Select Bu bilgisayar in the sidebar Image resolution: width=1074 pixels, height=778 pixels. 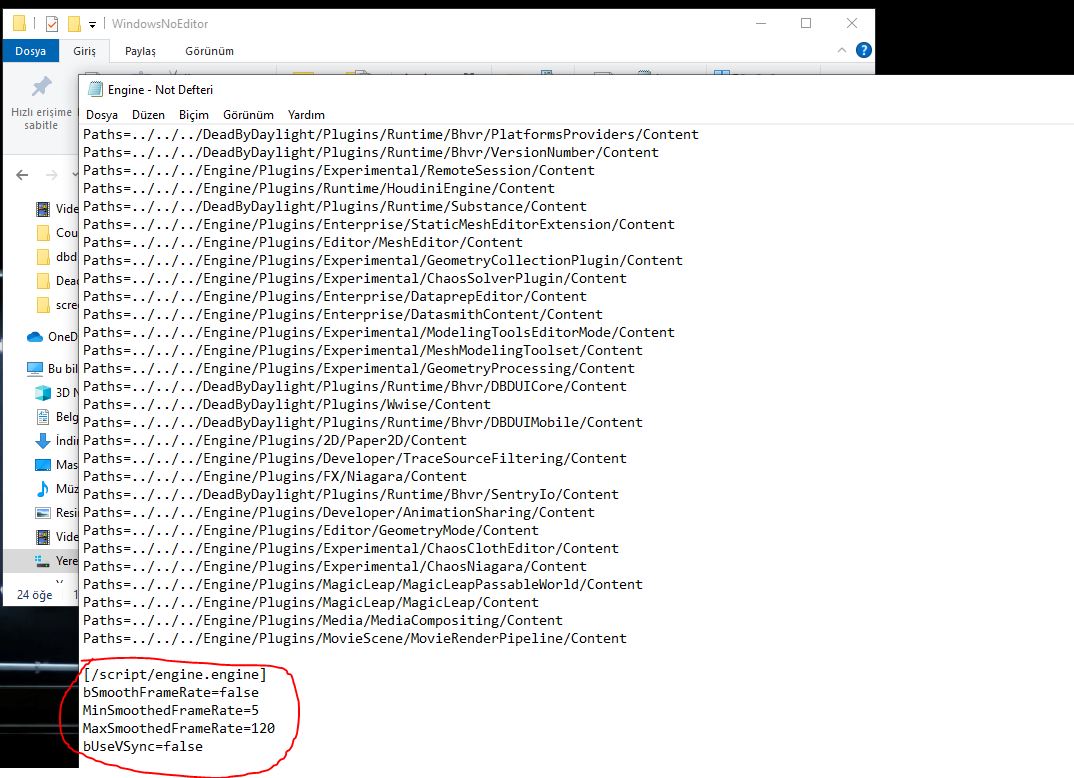click(52, 368)
